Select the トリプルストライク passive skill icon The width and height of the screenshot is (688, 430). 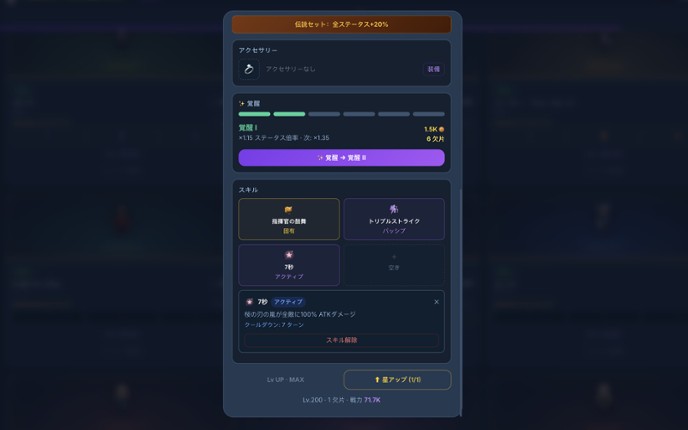394,209
